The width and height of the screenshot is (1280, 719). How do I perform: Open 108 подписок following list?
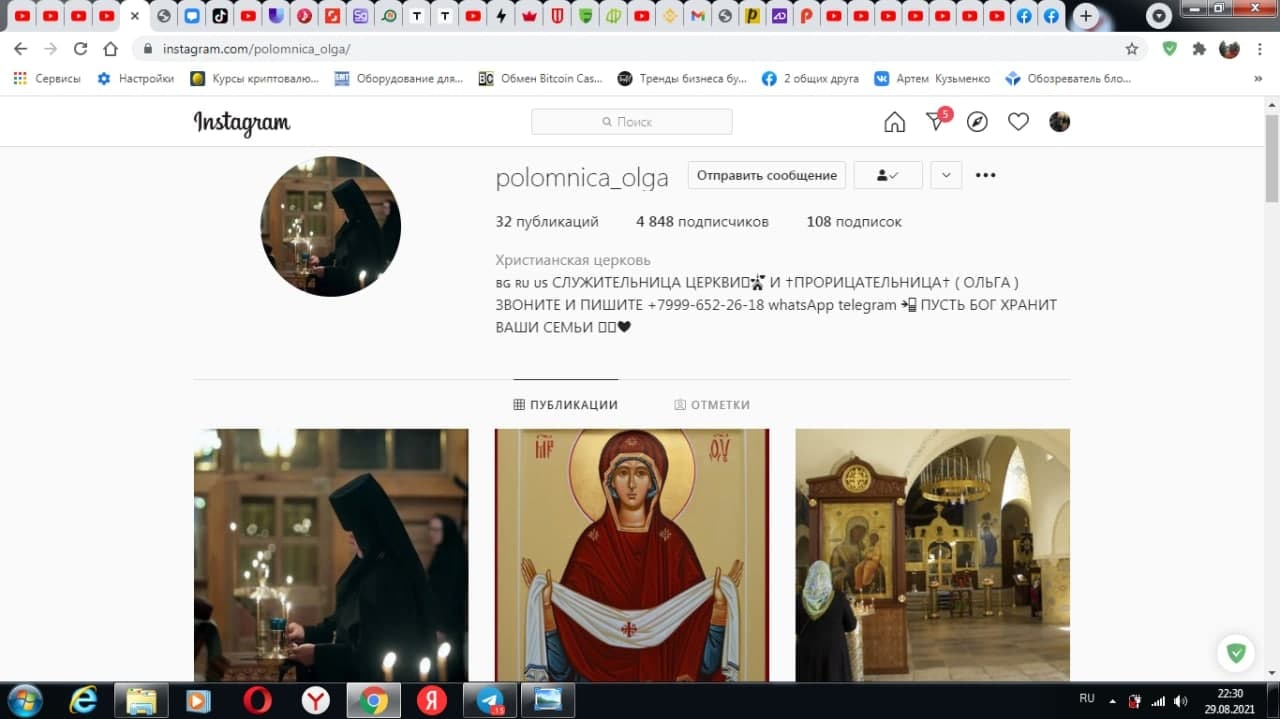[854, 222]
